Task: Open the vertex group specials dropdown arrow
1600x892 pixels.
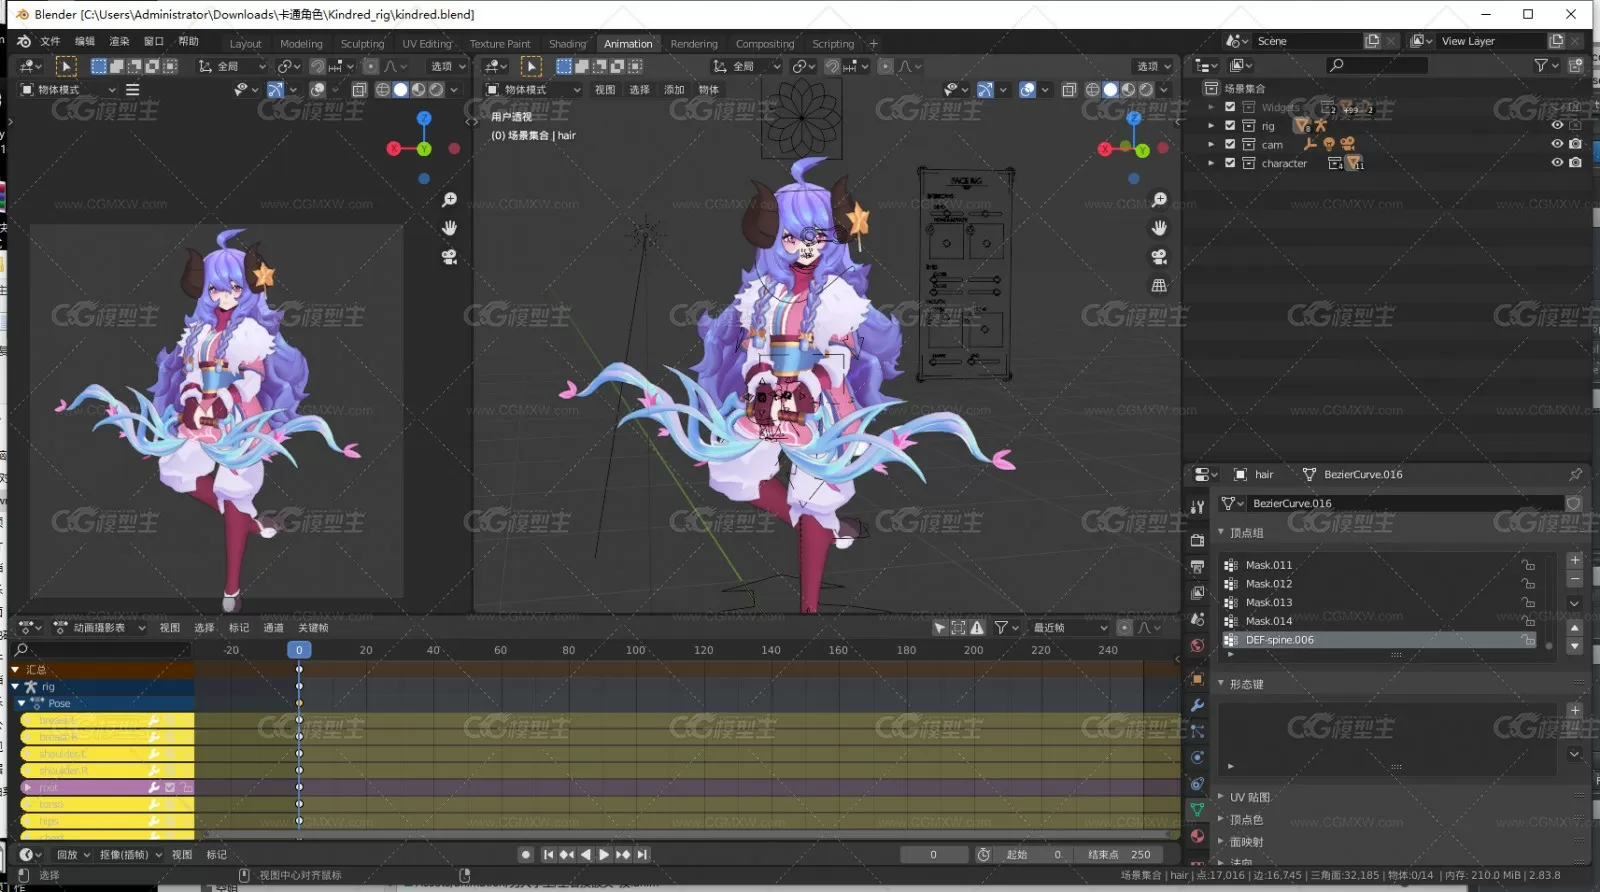Action: [x=1575, y=603]
